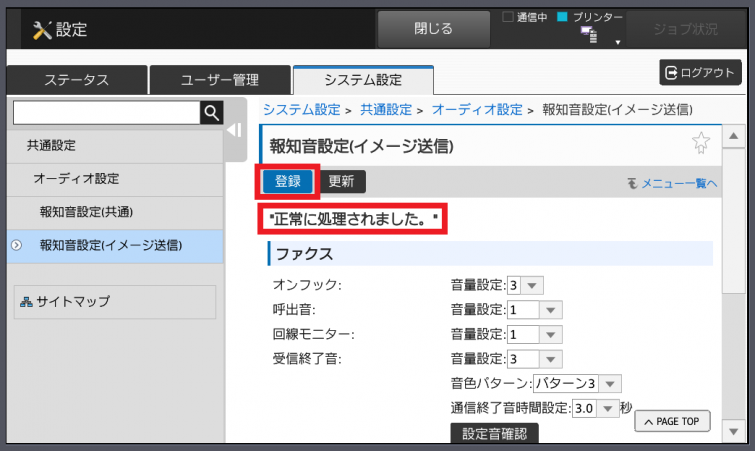755x451 pixels.
Task: Click the sidebar search input field
Action: click(105, 113)
